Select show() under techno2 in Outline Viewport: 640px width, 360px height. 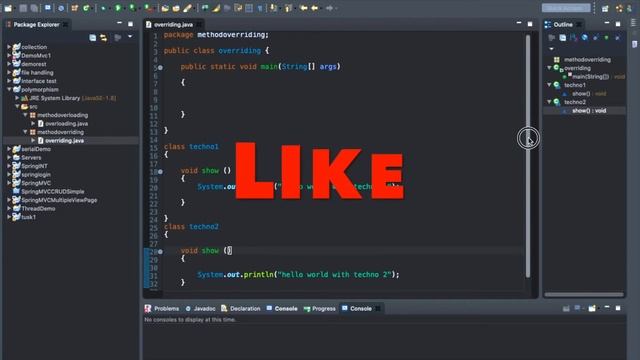tap(589, 111)
